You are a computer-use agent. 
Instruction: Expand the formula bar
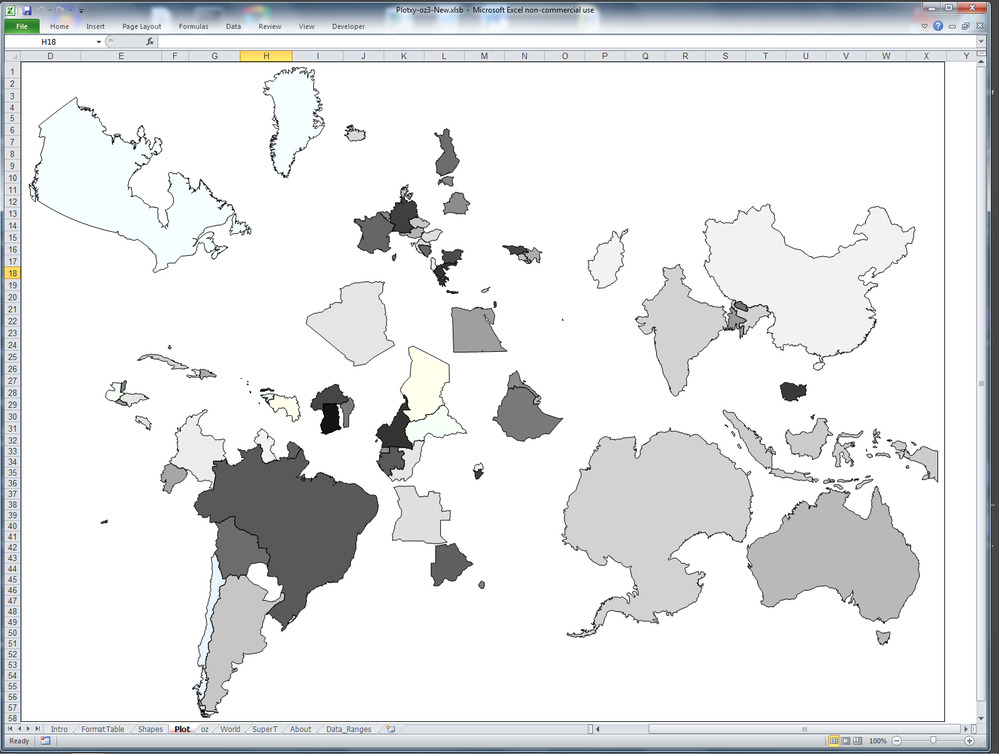[x=980, y=42]
